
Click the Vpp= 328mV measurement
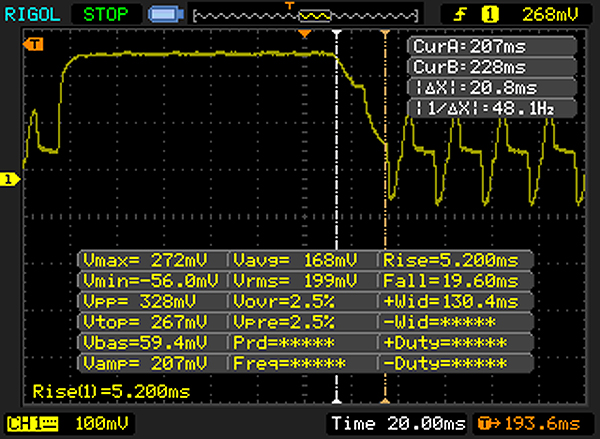point(153,302)
